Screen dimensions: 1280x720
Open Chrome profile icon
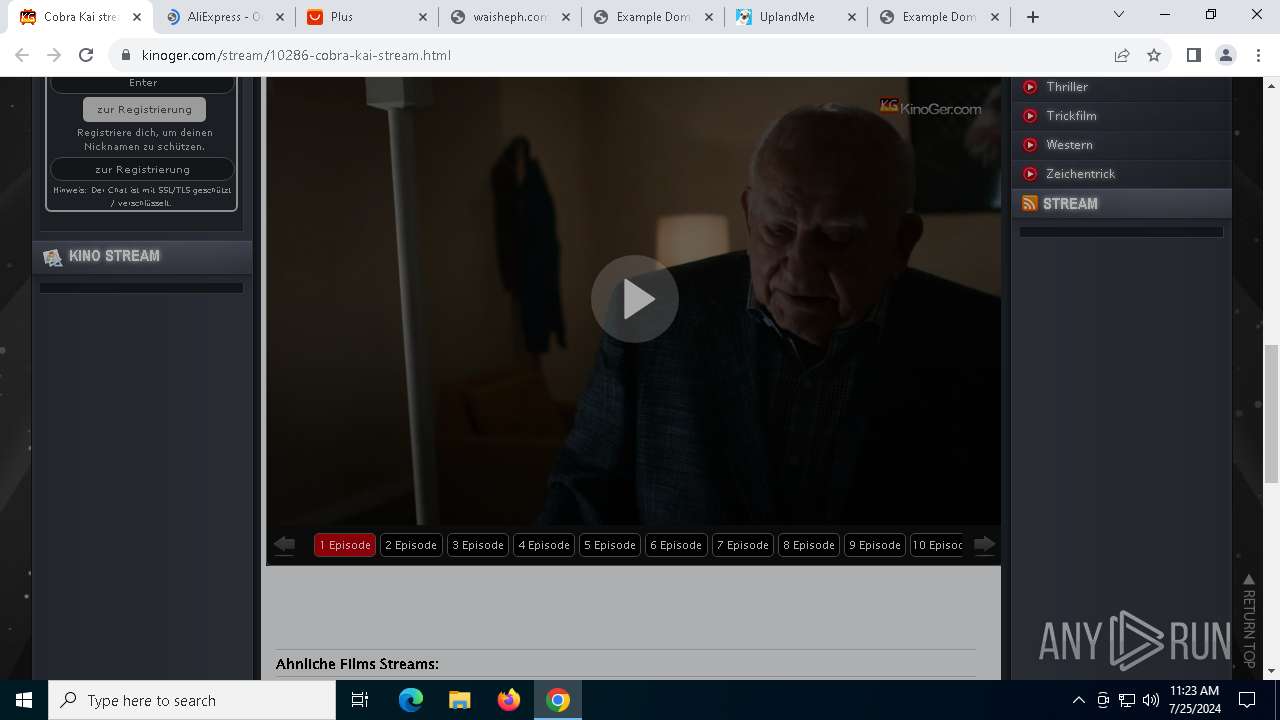coord(1226,55)
